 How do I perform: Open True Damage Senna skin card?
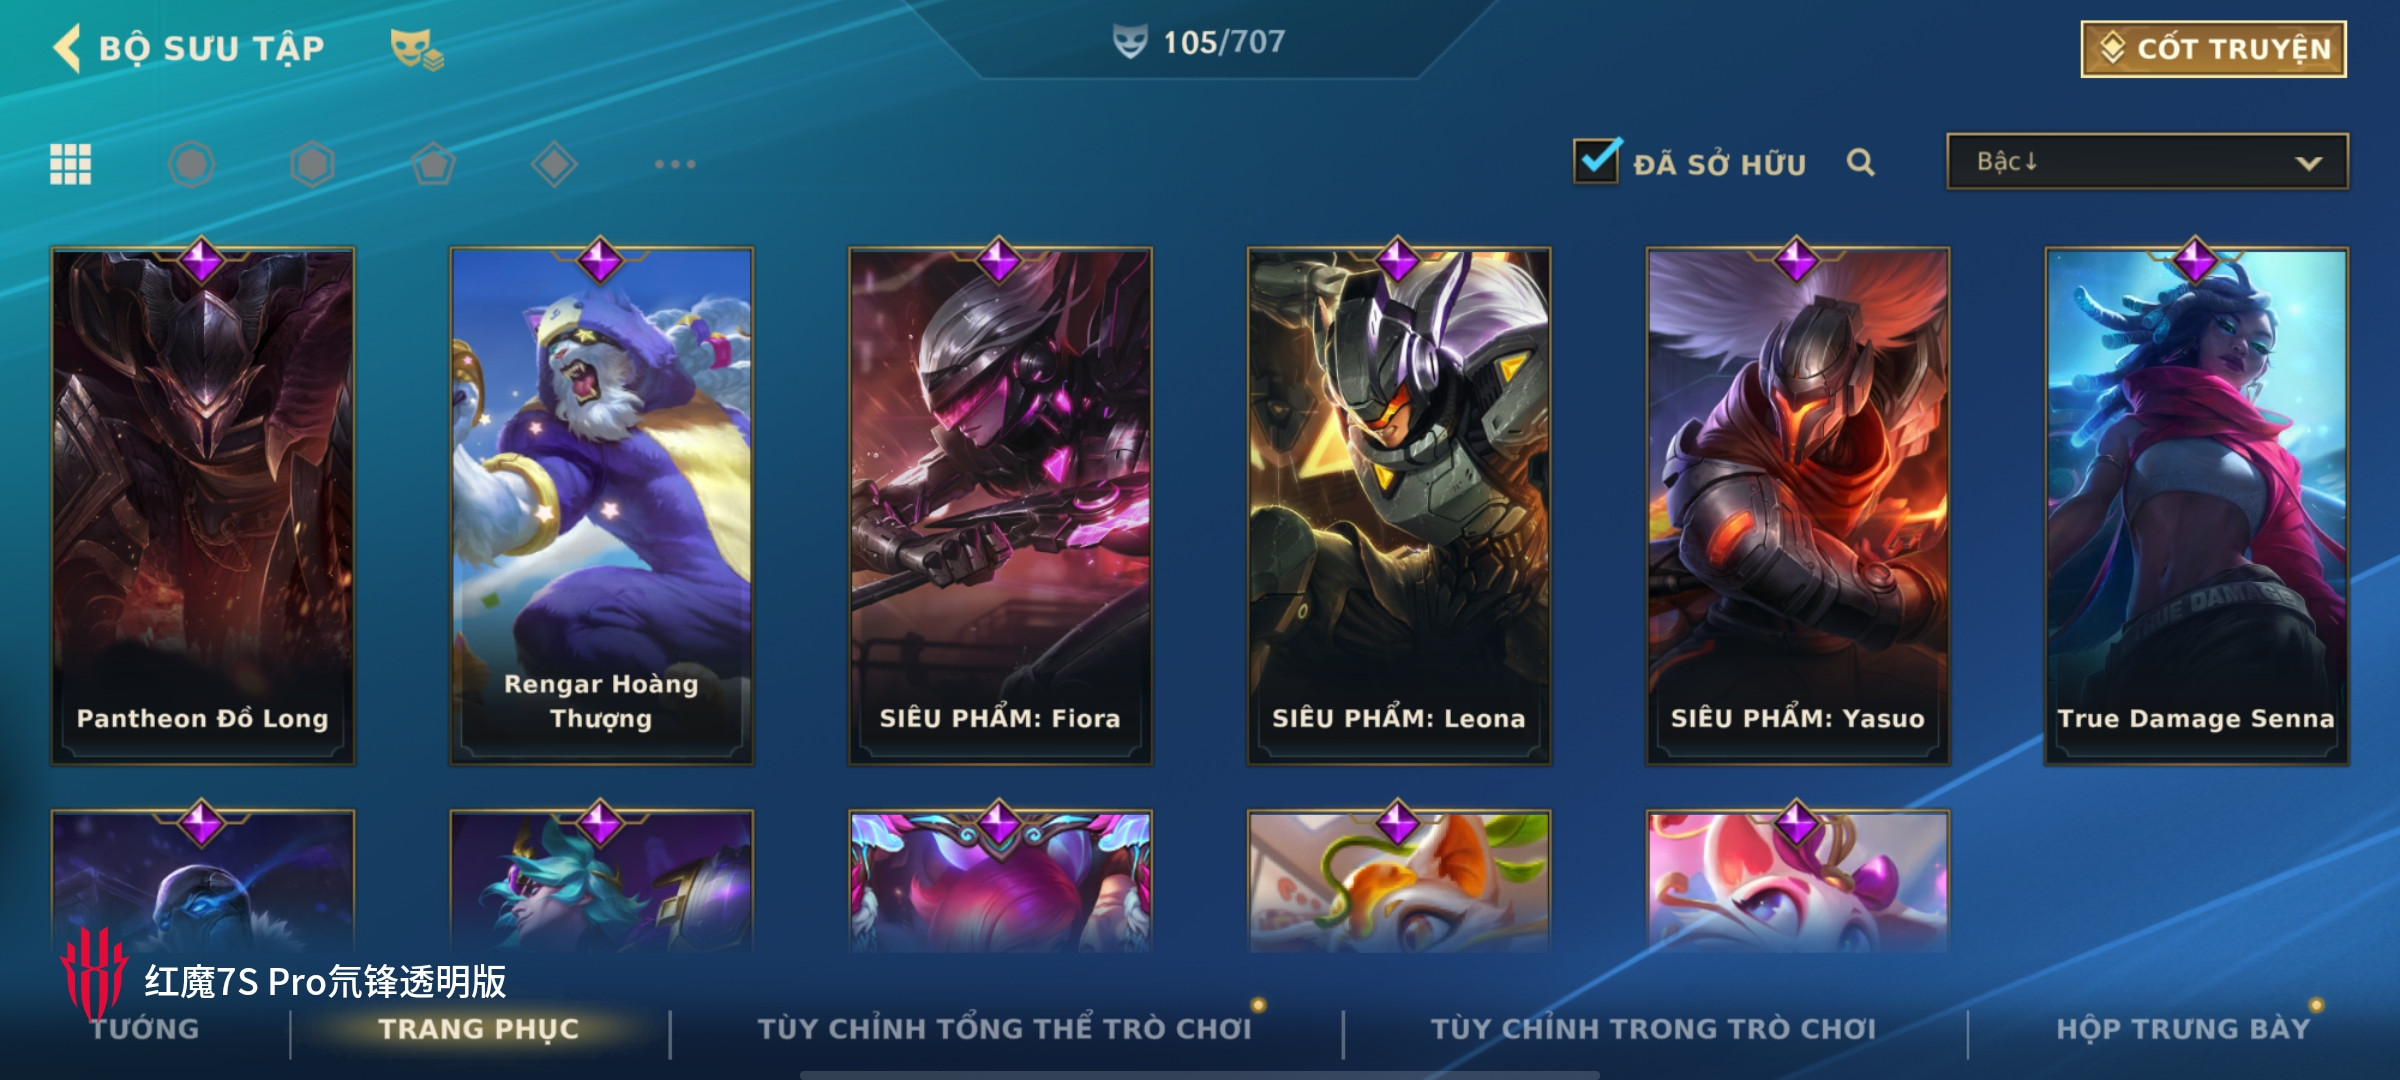pos(2196,505)
